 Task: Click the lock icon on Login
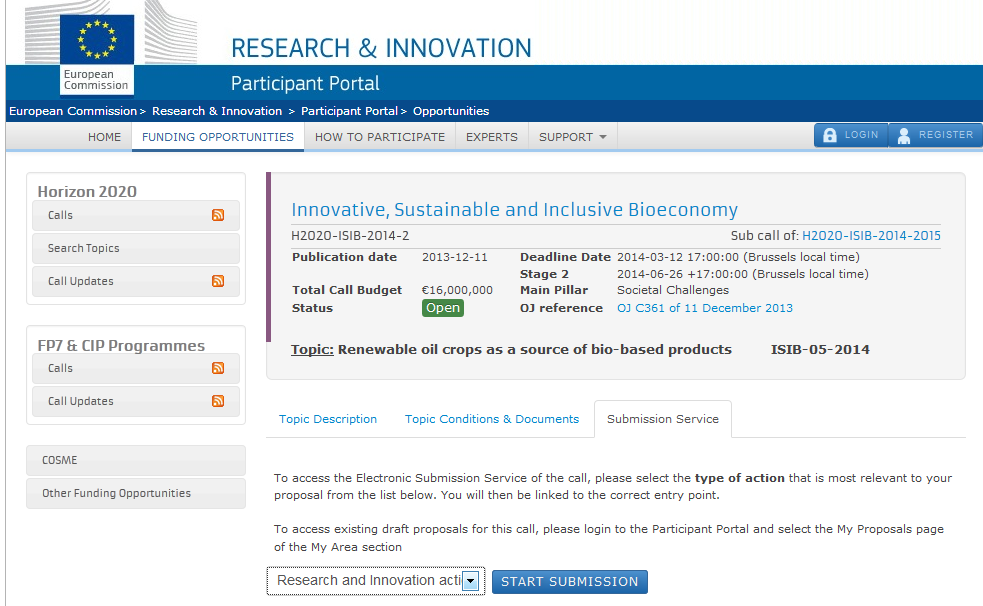(829, 135)
